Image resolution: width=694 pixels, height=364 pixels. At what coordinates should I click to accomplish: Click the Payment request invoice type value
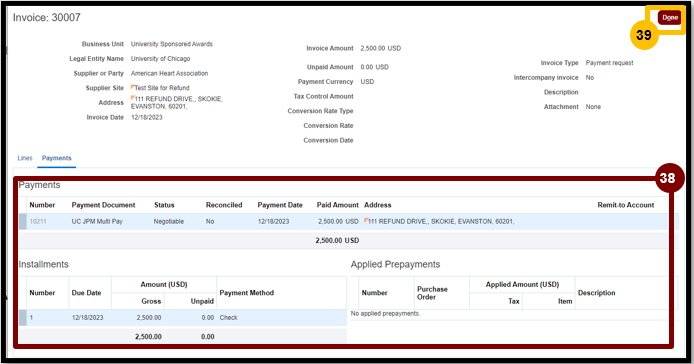[609, 63]
